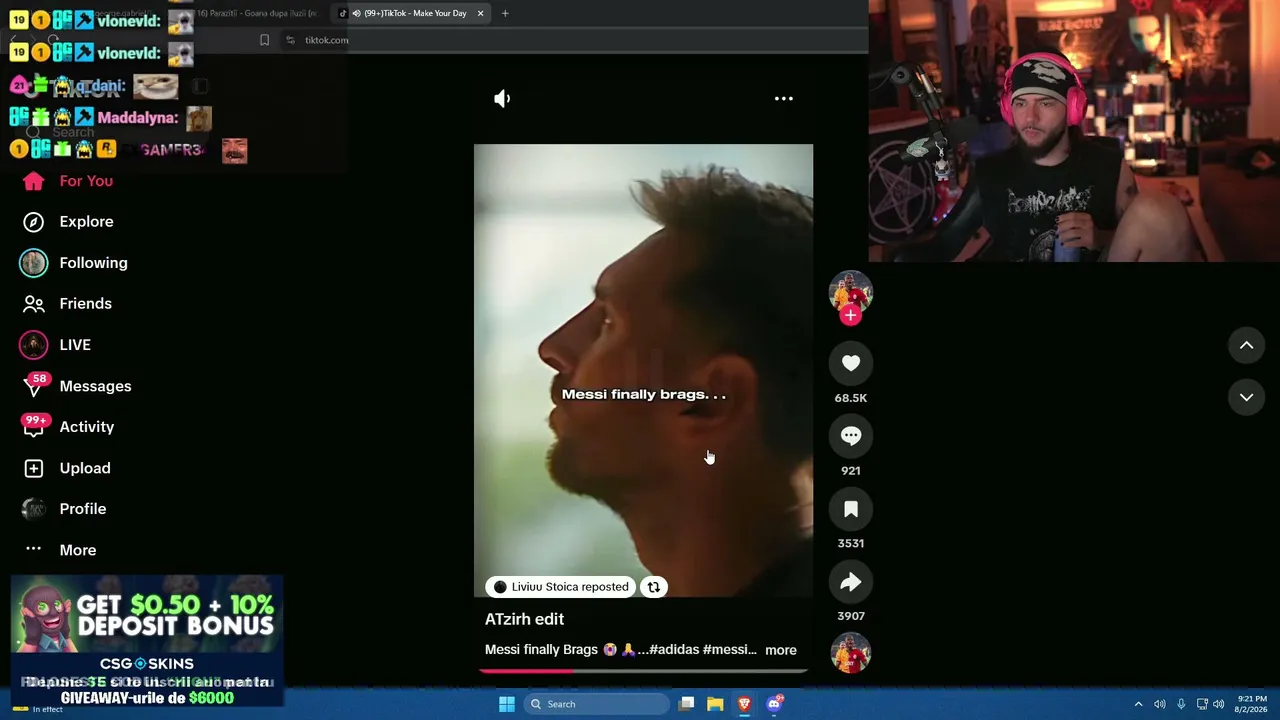
Task: Mute the TikTok tab via its speaker icon
Action: point(356,13)
